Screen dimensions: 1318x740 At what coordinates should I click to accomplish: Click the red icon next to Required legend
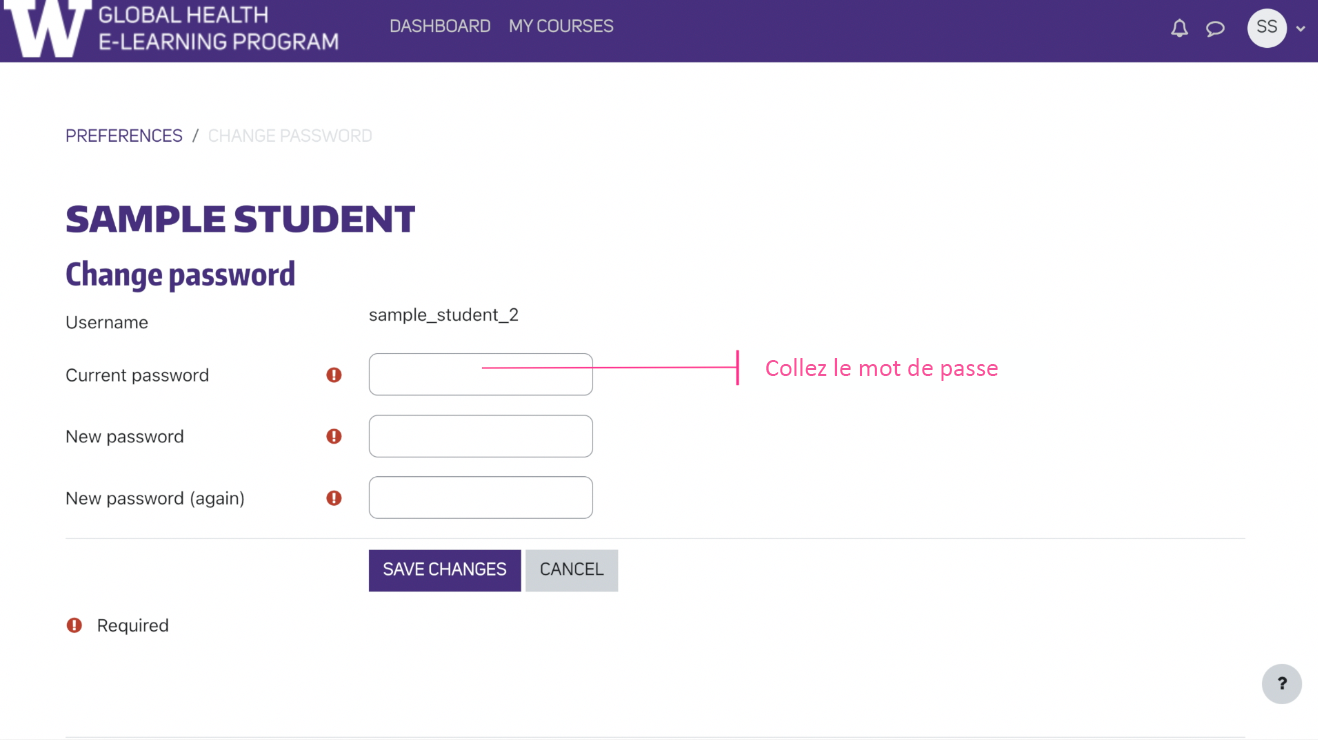click(x=74, y=625)
